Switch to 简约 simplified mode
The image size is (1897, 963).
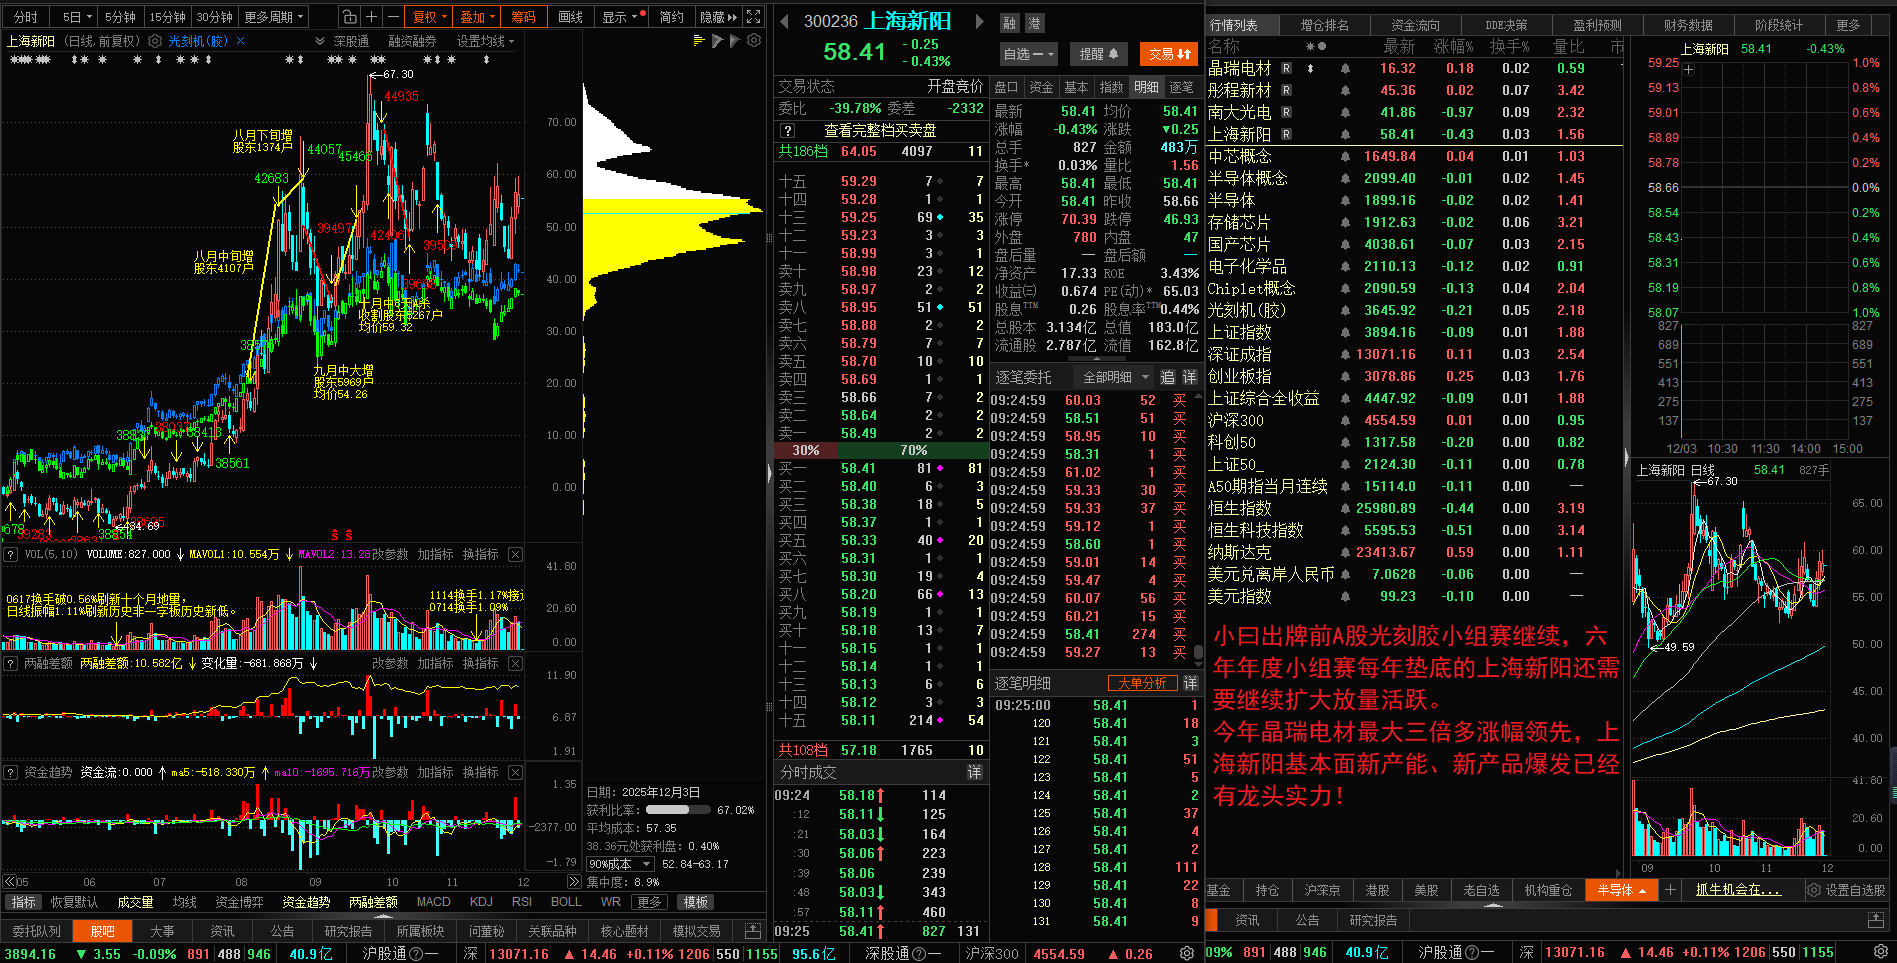coord(671,17)
